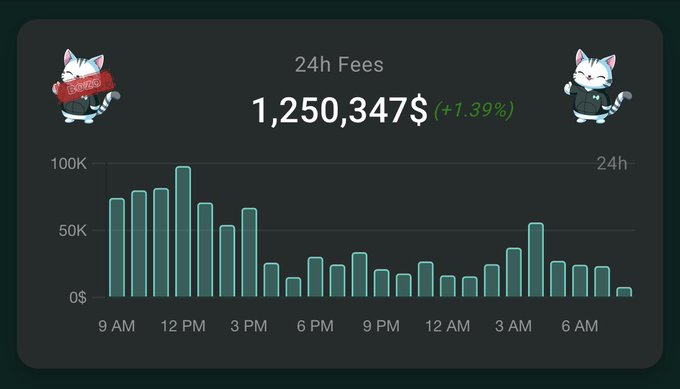Viewport: 680px width, 389px height.
Task: Select the last, shortest bar on chart
Action: (x=624, y=292)
